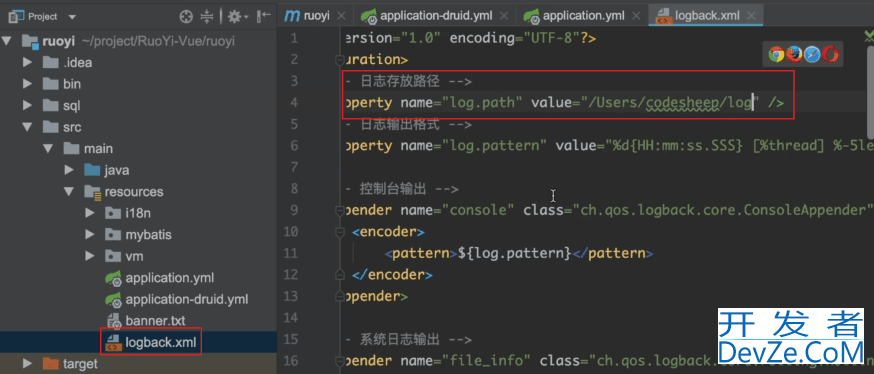The height and width of the screenshot is (374, 874).
Task: Collapse the src folder
Action: [x=27, y=127]
